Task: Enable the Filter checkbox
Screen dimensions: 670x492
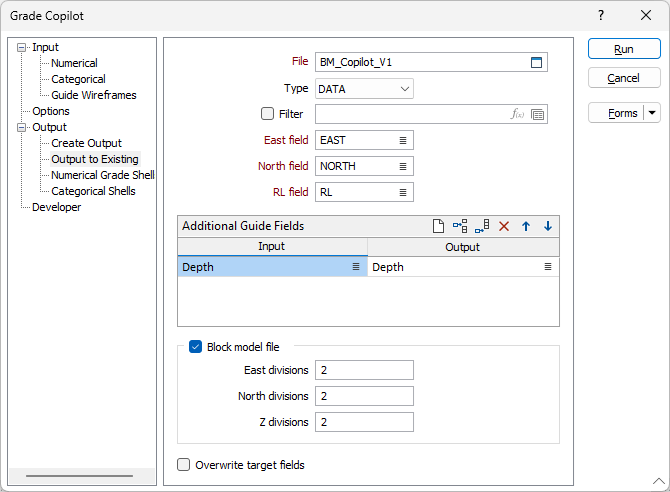Action: point(267,114)
